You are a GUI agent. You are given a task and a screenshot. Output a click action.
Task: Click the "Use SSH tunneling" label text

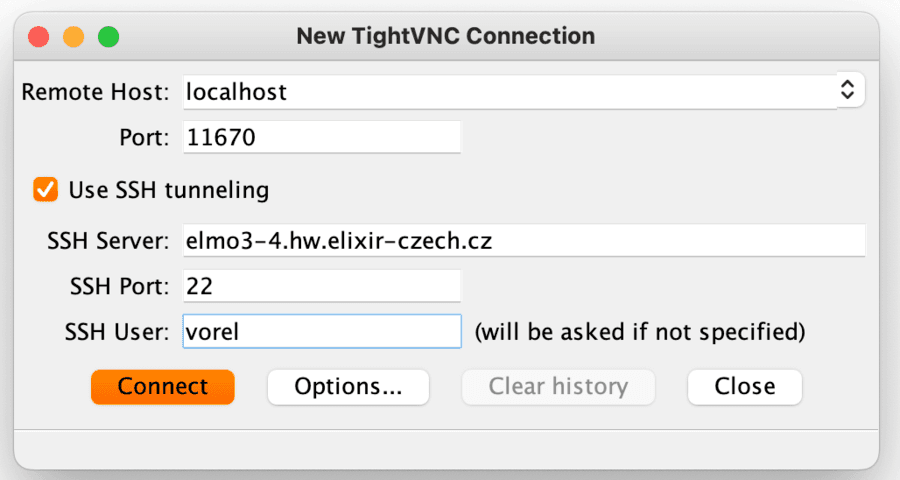(x=168, y=189)
